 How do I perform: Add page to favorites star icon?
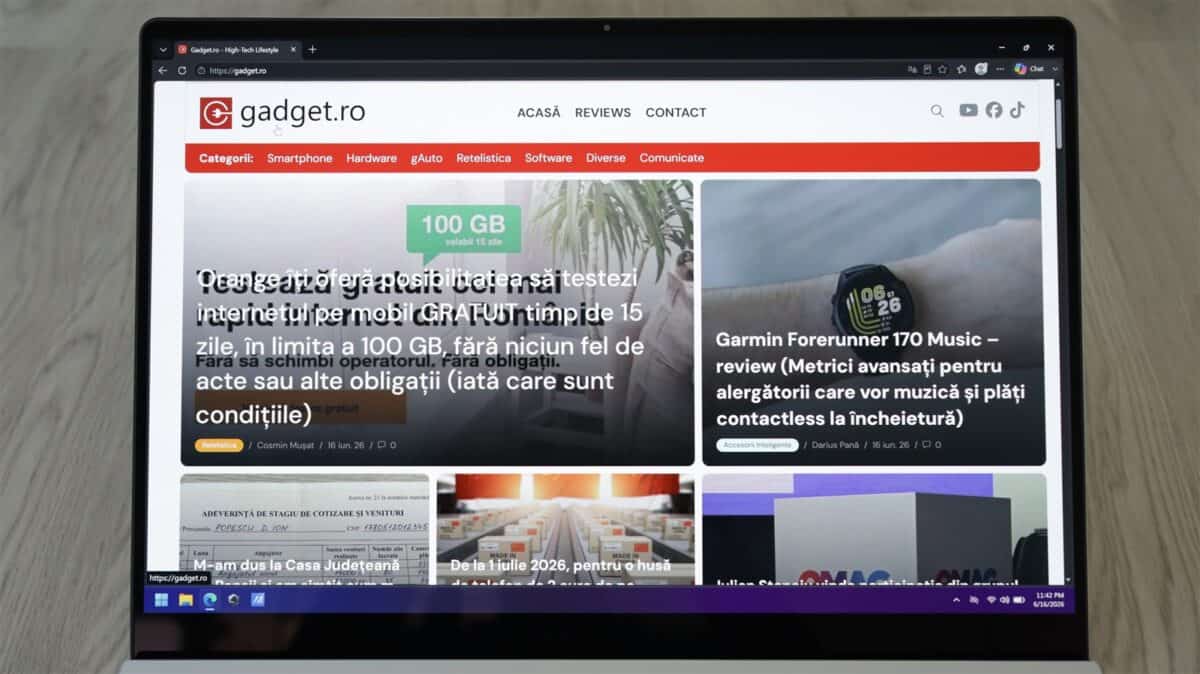[943, 70]
